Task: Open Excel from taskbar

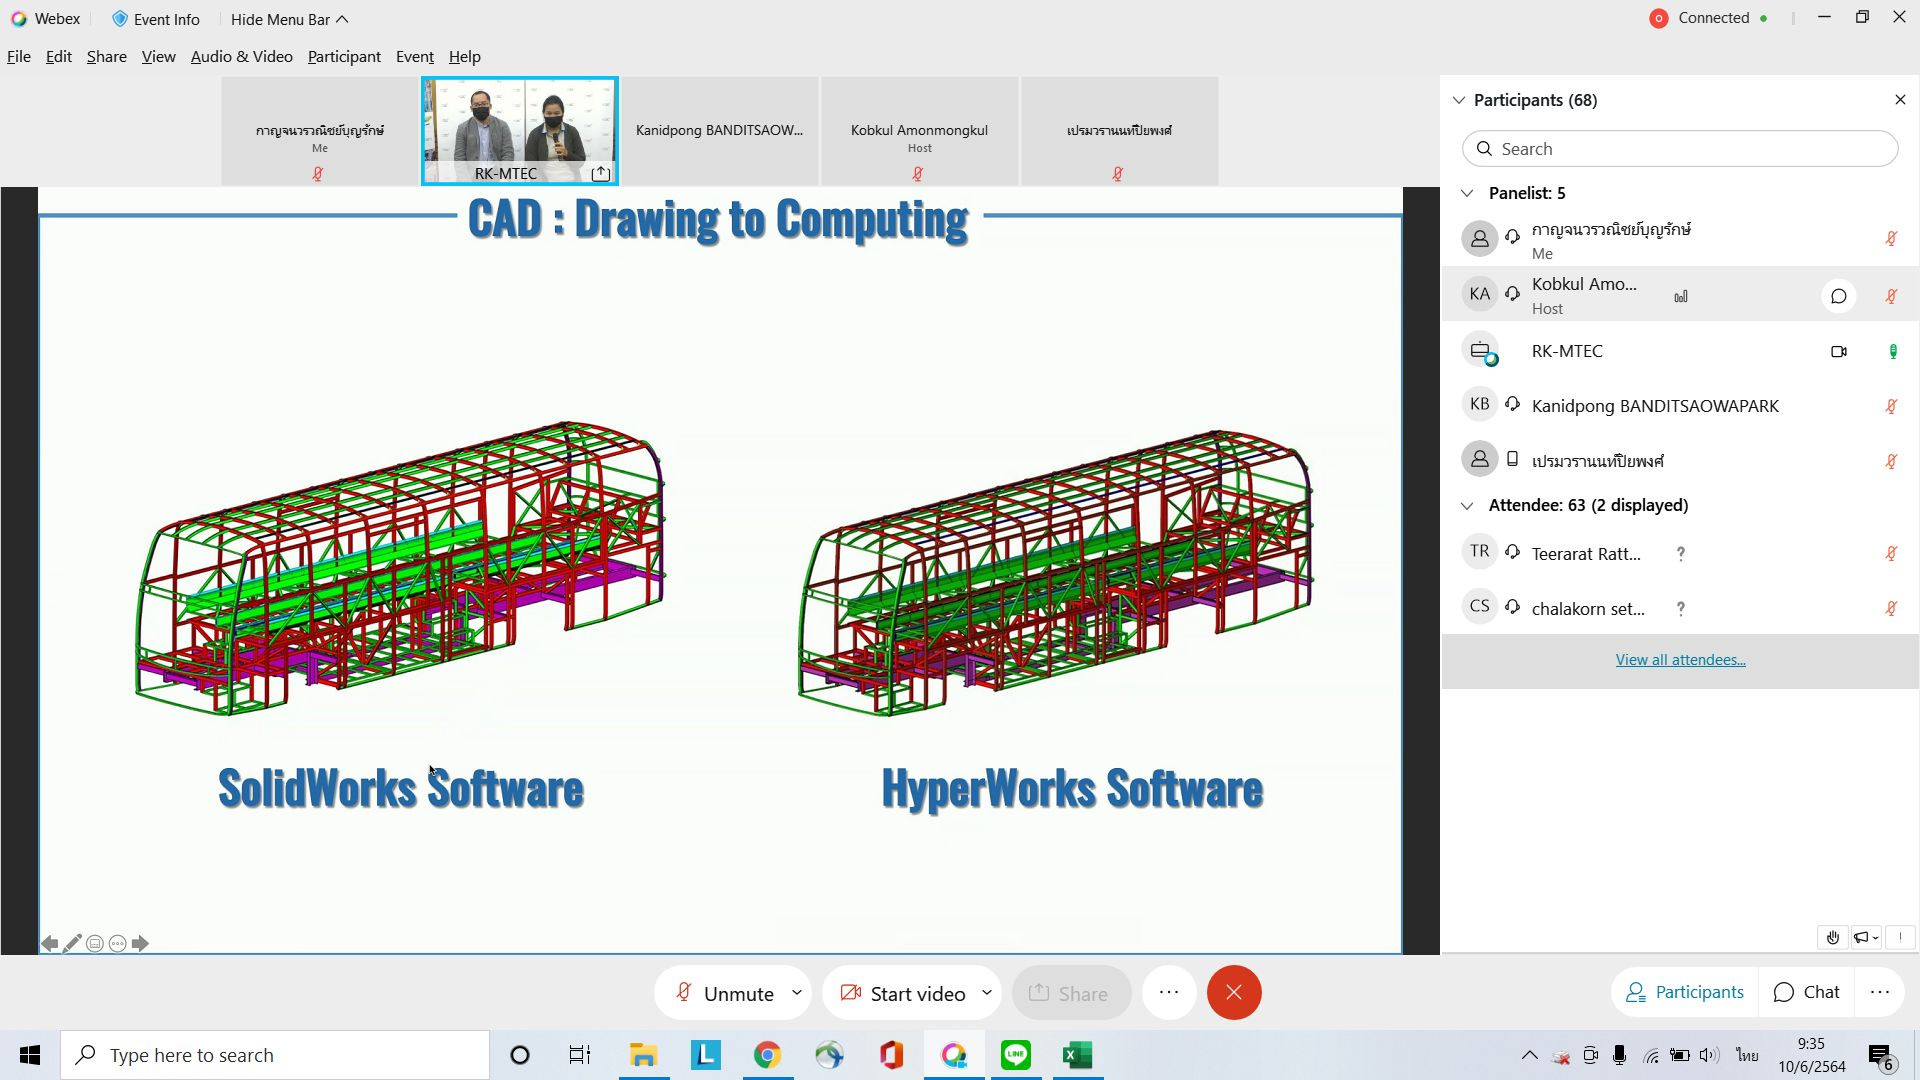Action: click(1078, 1055)
